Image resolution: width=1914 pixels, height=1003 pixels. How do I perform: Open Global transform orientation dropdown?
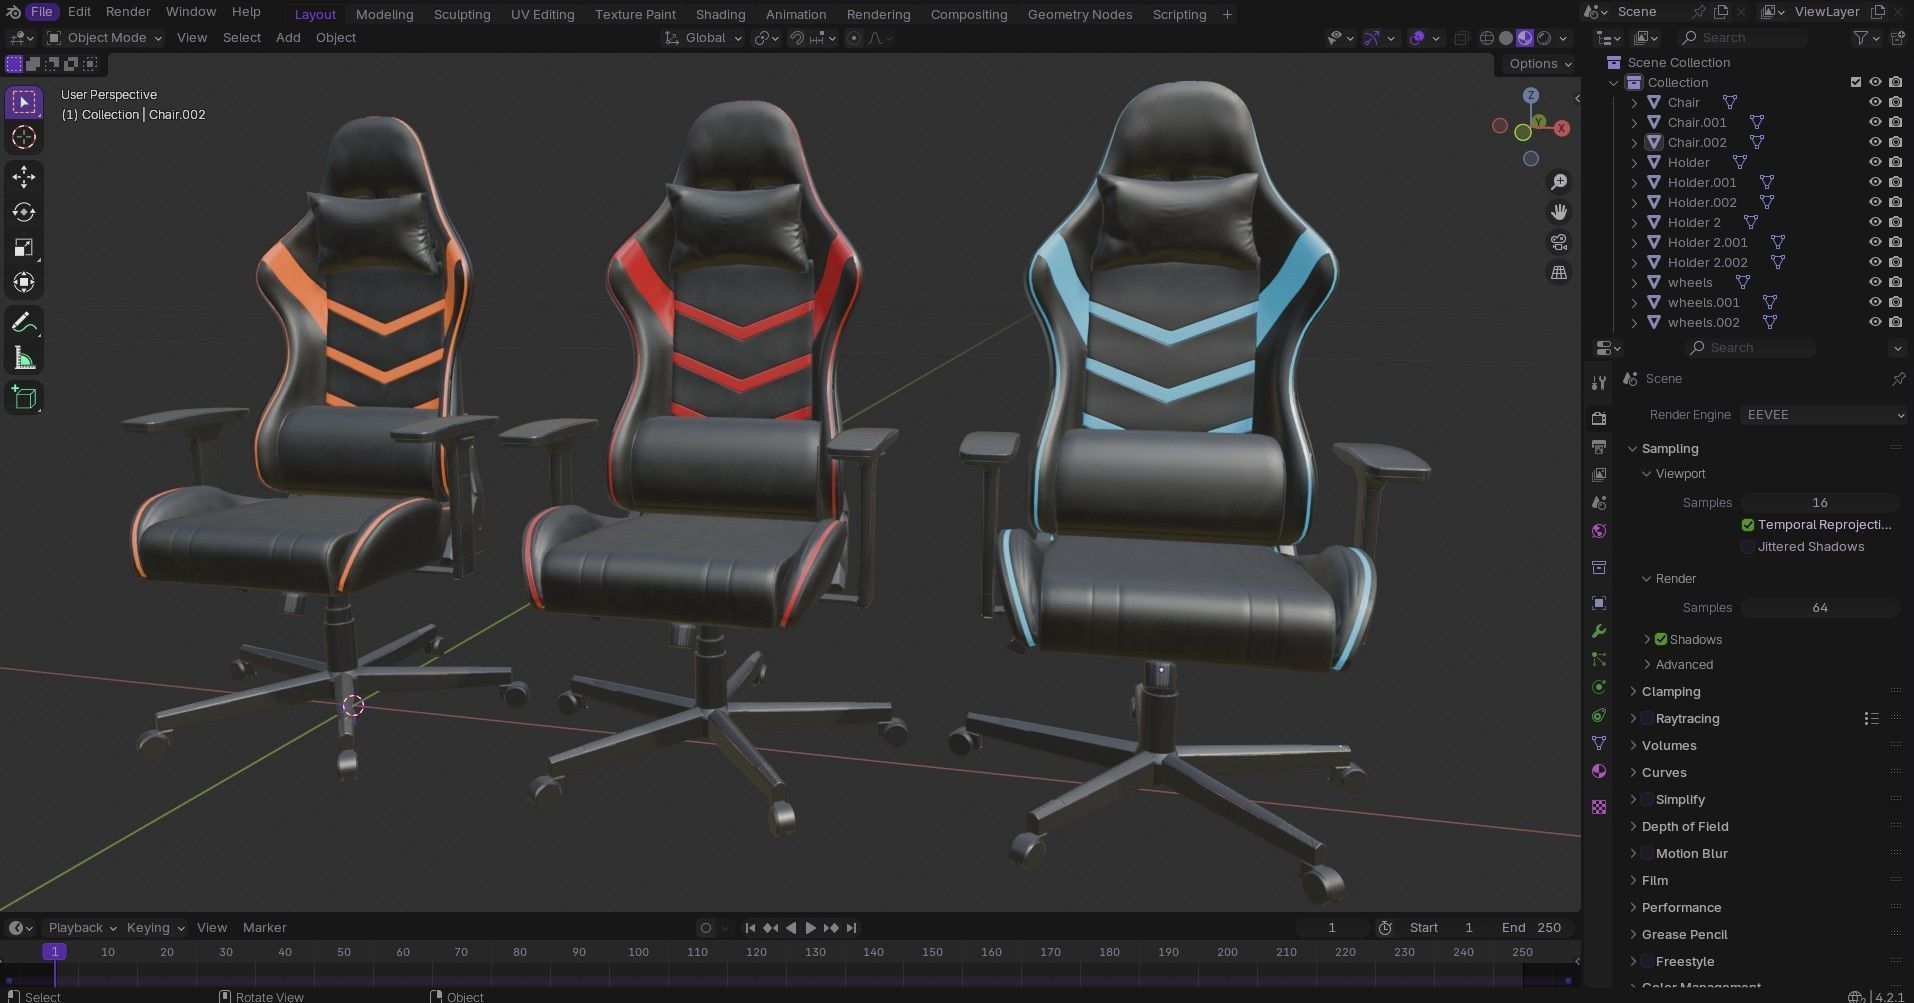pos(704,38)
